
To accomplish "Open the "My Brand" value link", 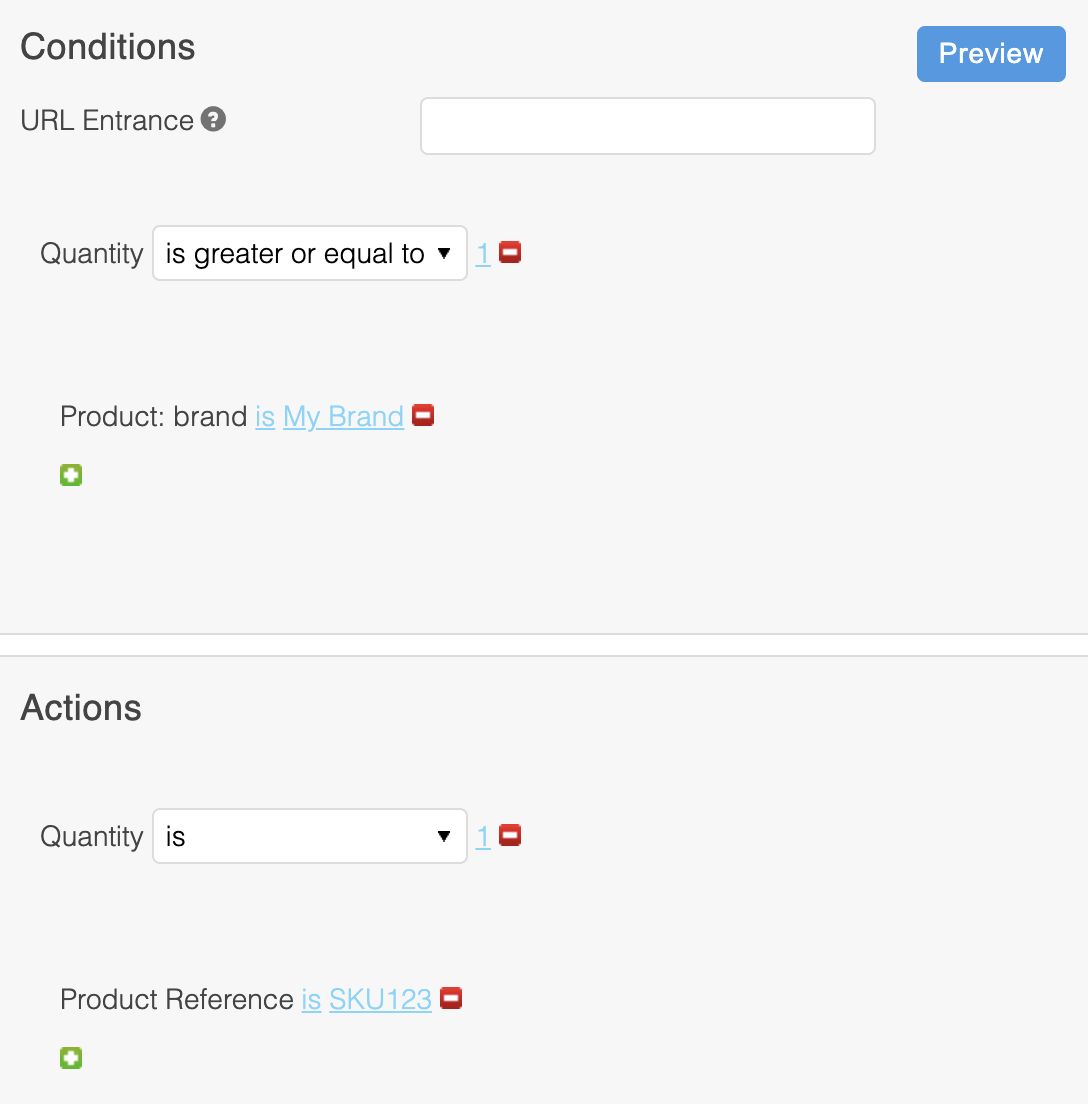I will (343, 416).
